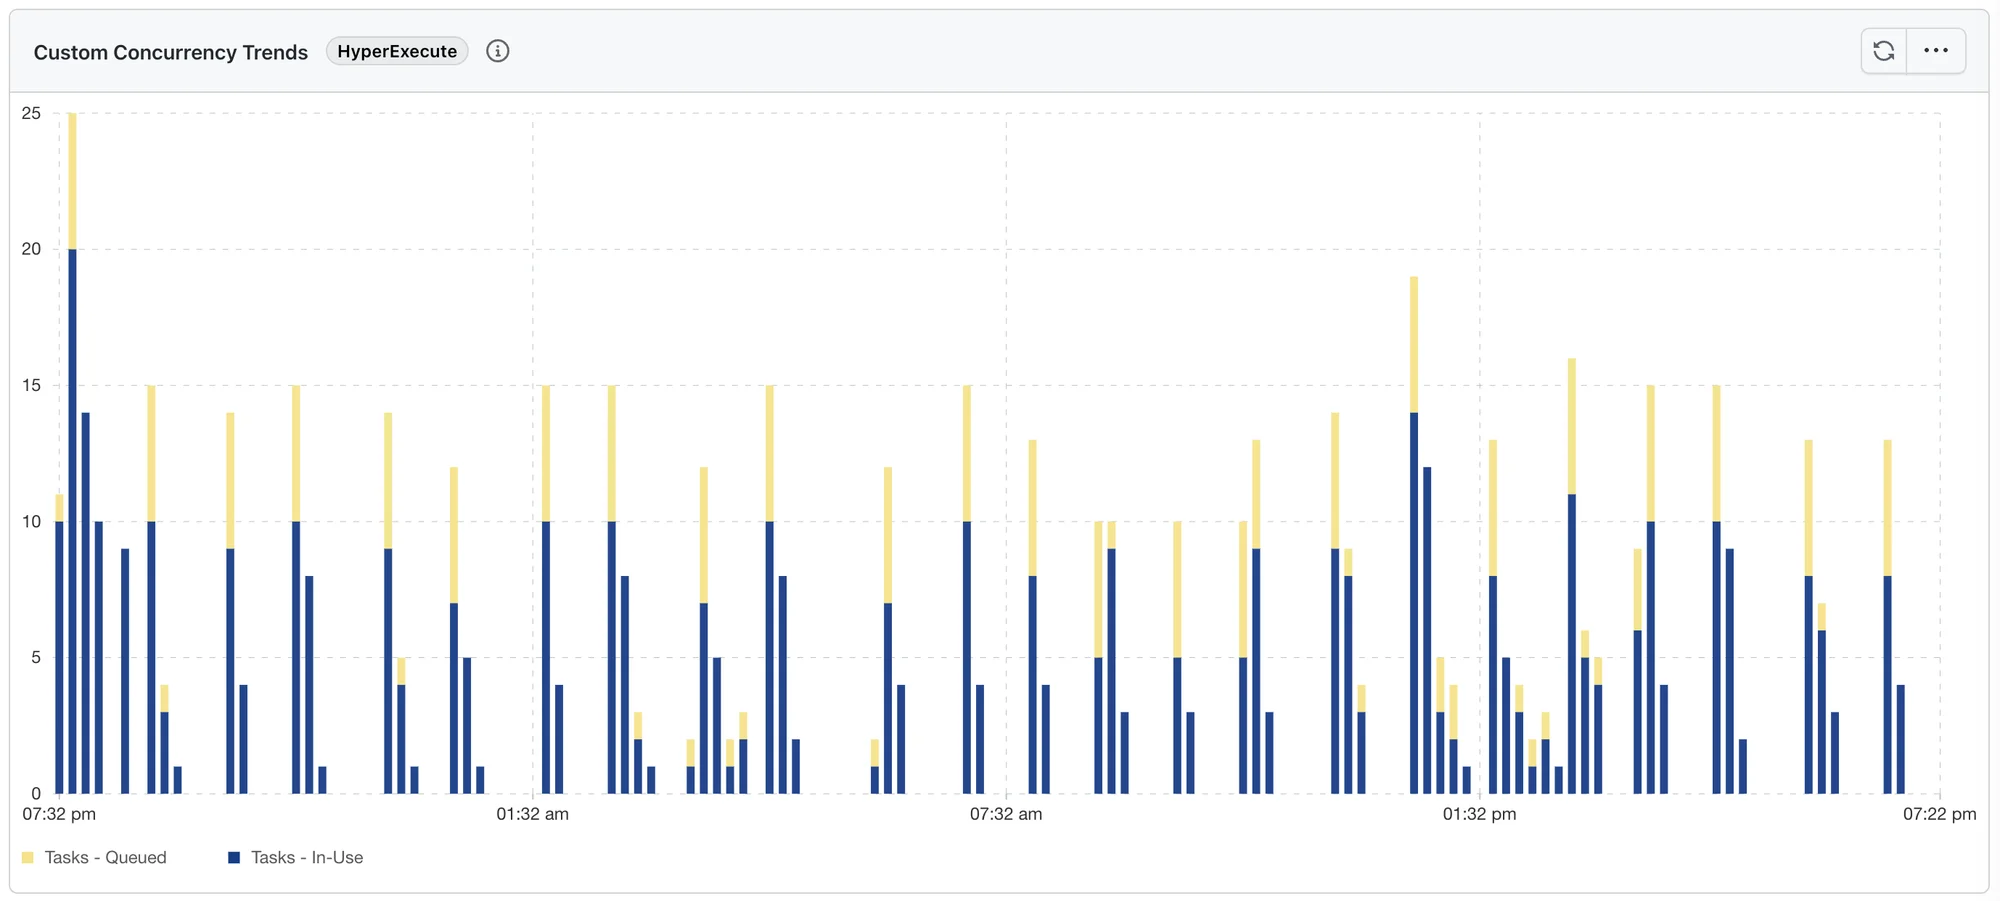Screen dimensions: 2000x901
Task: Click the 5 y-axis label
Action: [36, 657]
